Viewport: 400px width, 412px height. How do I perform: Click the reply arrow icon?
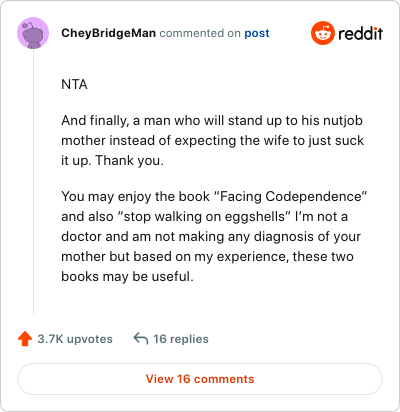[141, 338]
